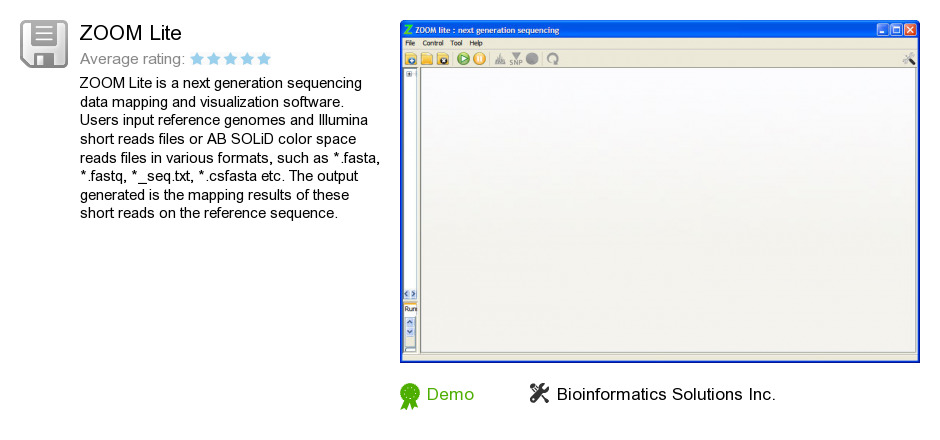Image resolution: width=940 pixels, height=440 pixels.
Task: Open the Tool menu
Action: pyautogui.click(x=456, y=43)
